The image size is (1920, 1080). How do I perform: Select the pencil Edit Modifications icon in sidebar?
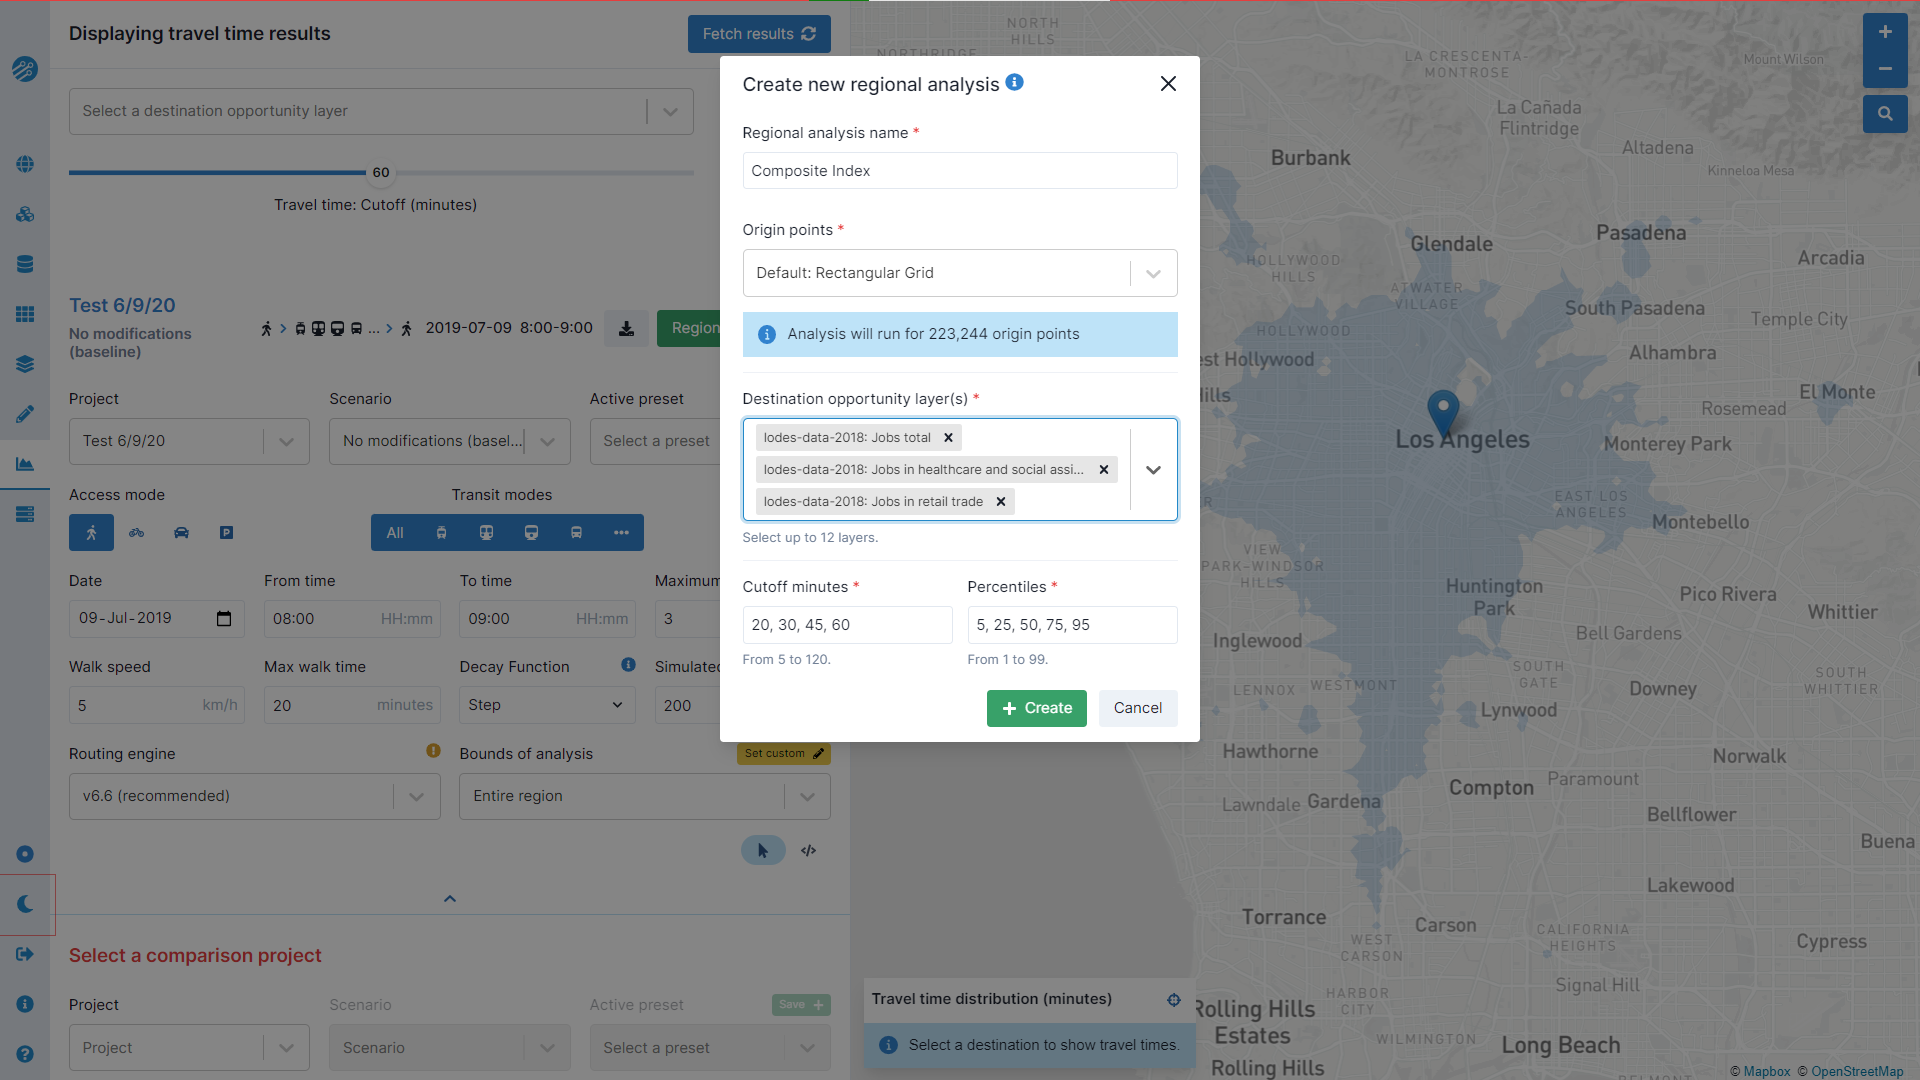(x=25, y=413)
